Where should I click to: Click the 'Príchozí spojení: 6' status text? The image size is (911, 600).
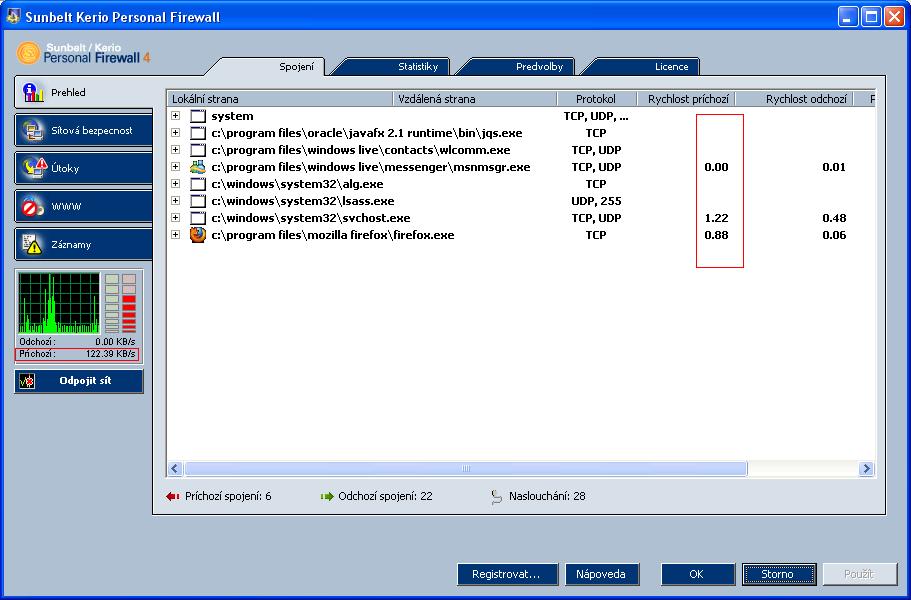click(x=228, y=497)
